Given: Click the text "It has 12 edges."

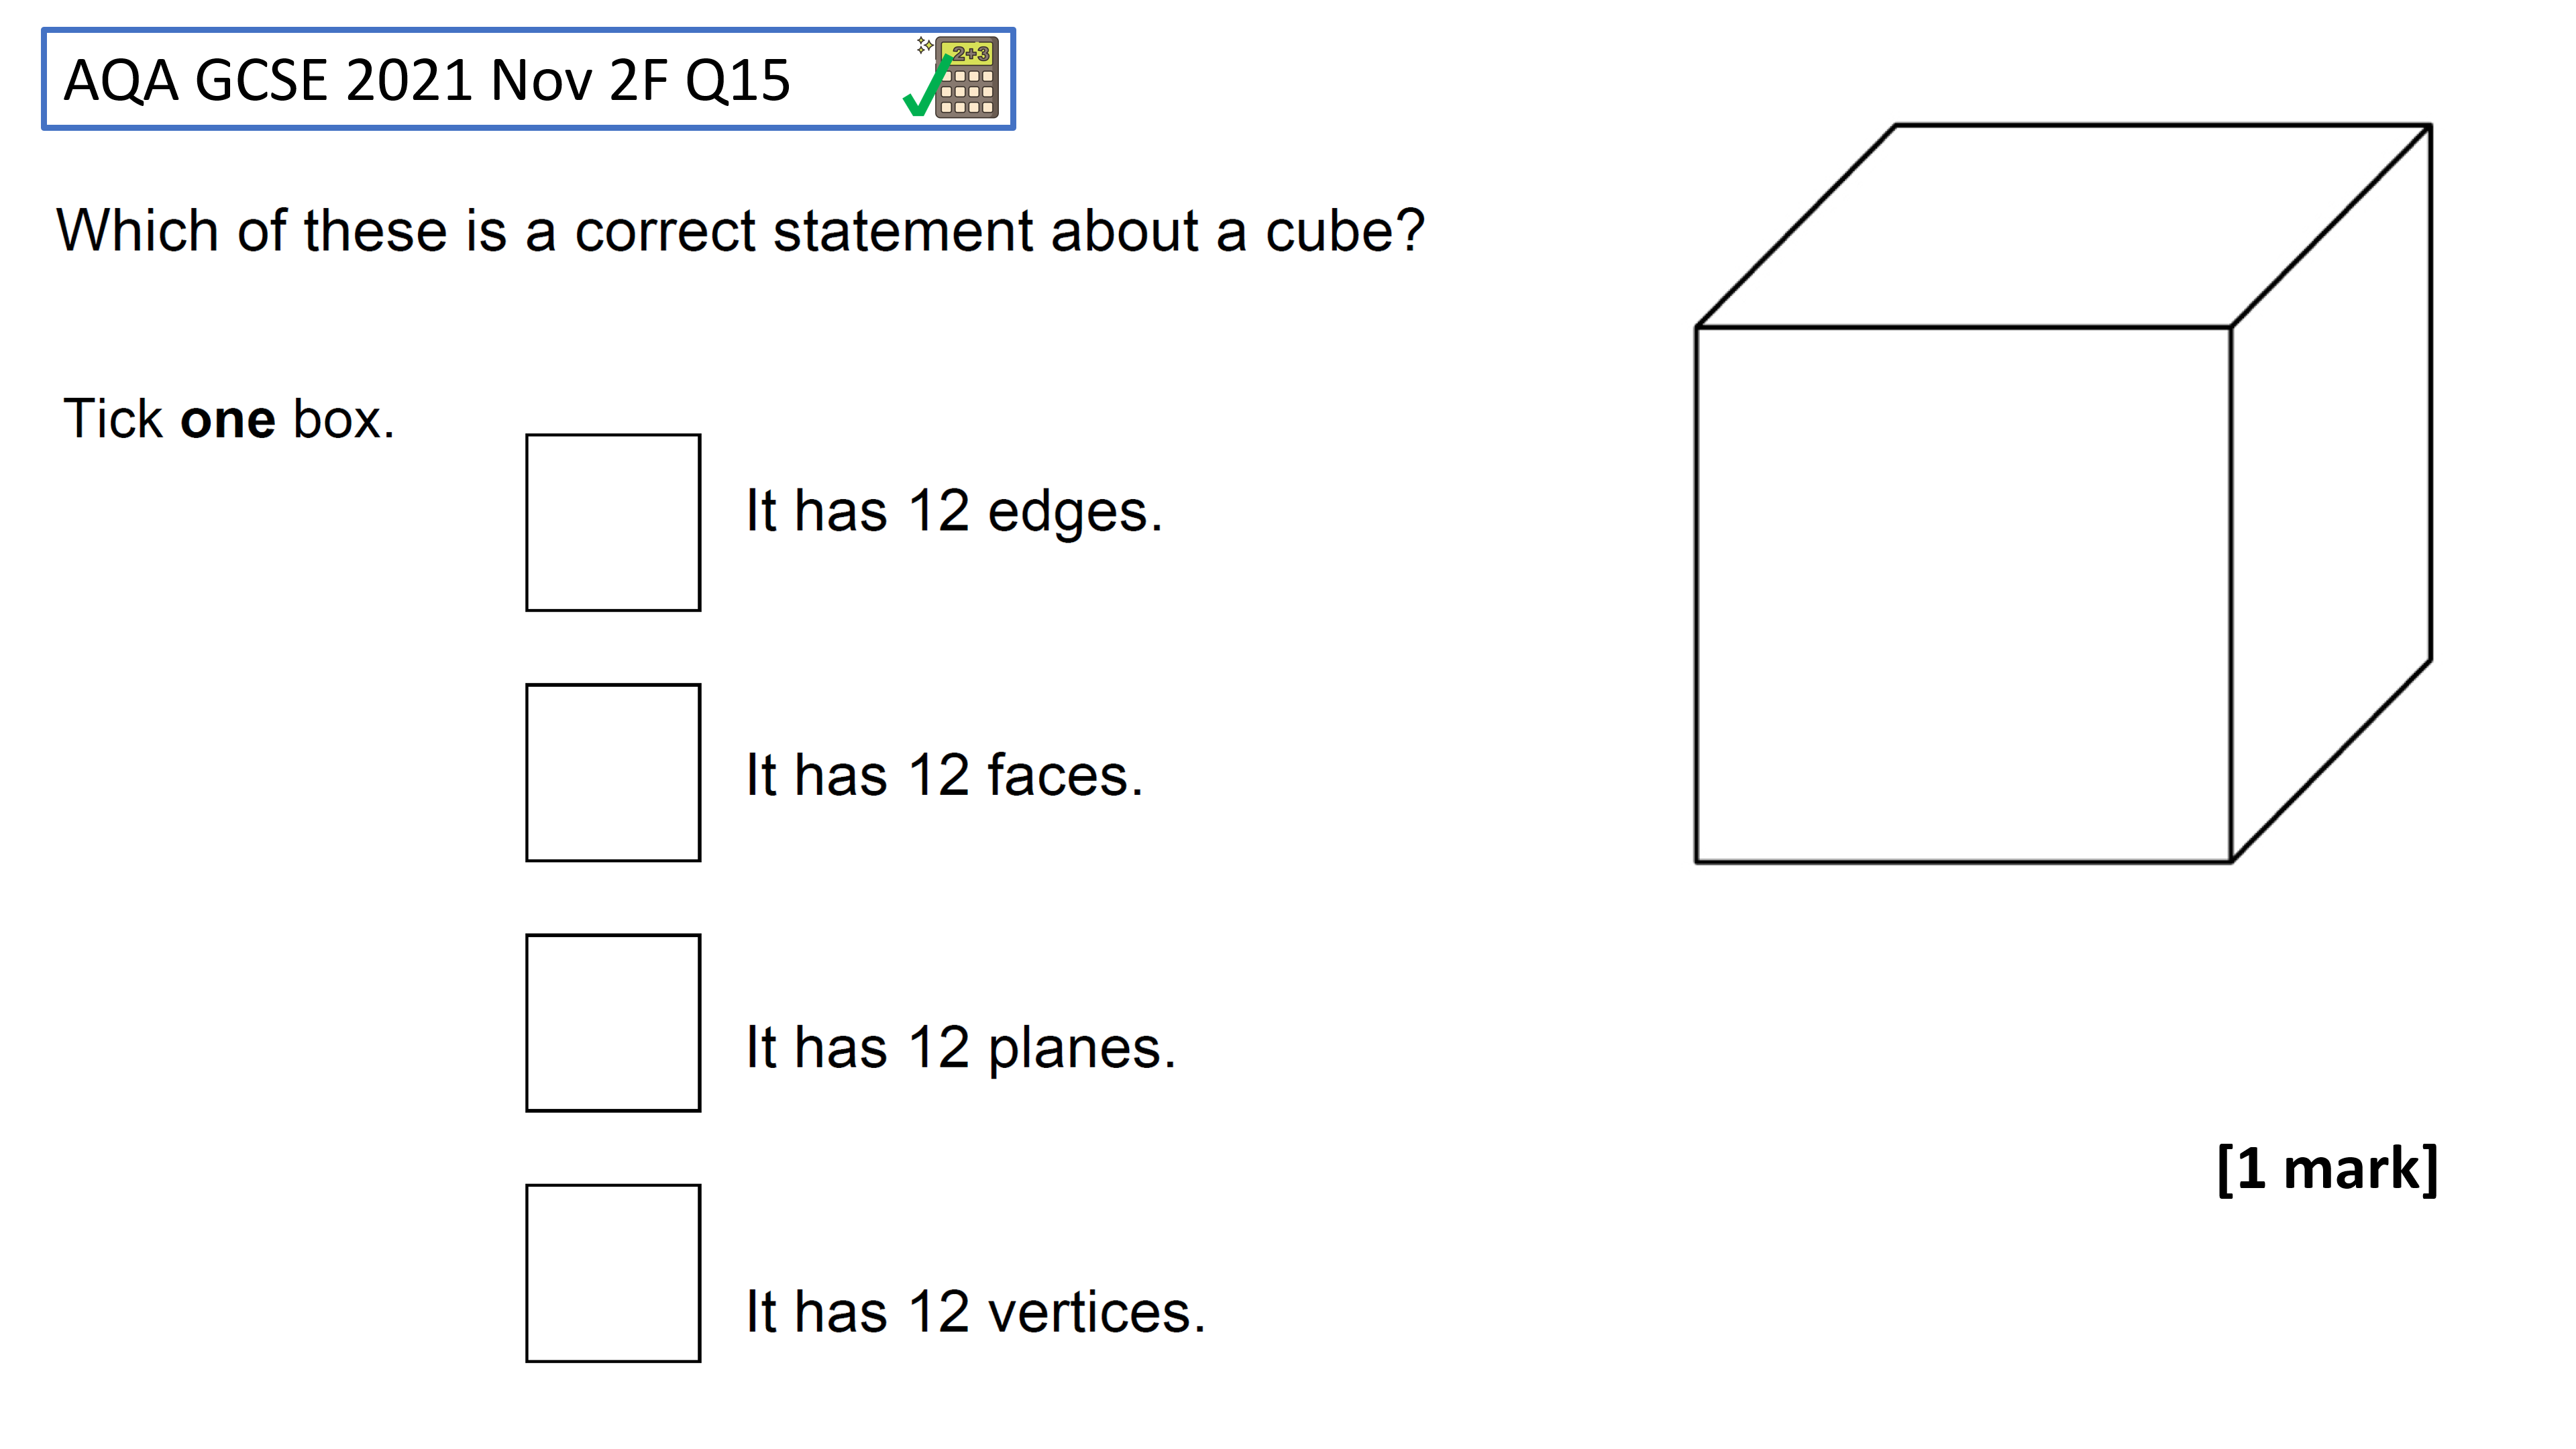Looking at the screenshot, I should point(954,511).
